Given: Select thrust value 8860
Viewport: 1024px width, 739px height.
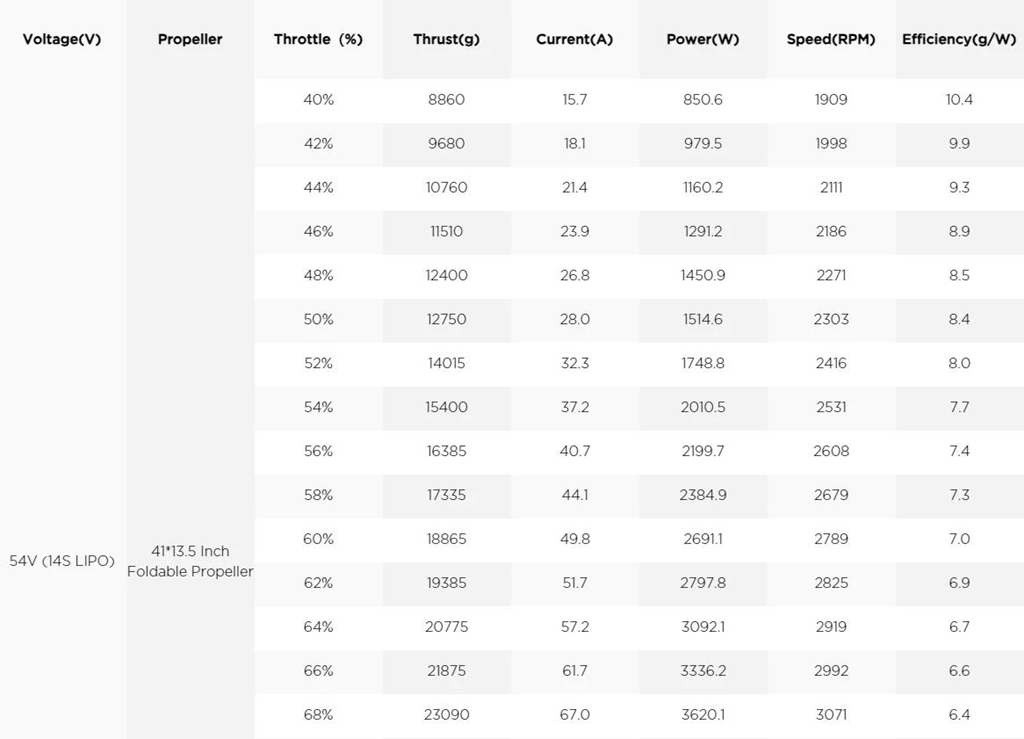Looking at the screenshot, I should point(447,100).
